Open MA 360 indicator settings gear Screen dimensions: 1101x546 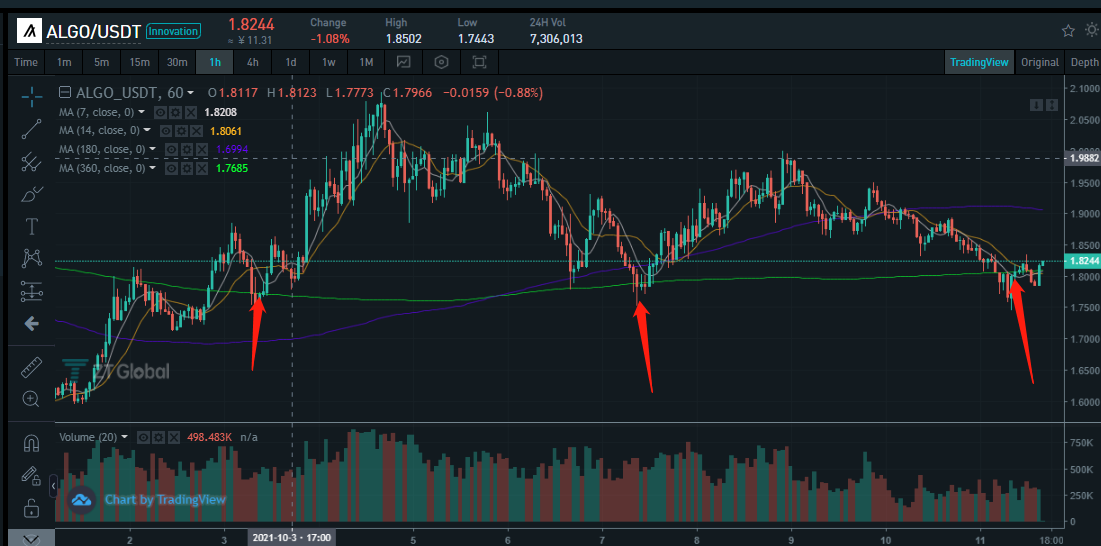click(x=186, y=168)
